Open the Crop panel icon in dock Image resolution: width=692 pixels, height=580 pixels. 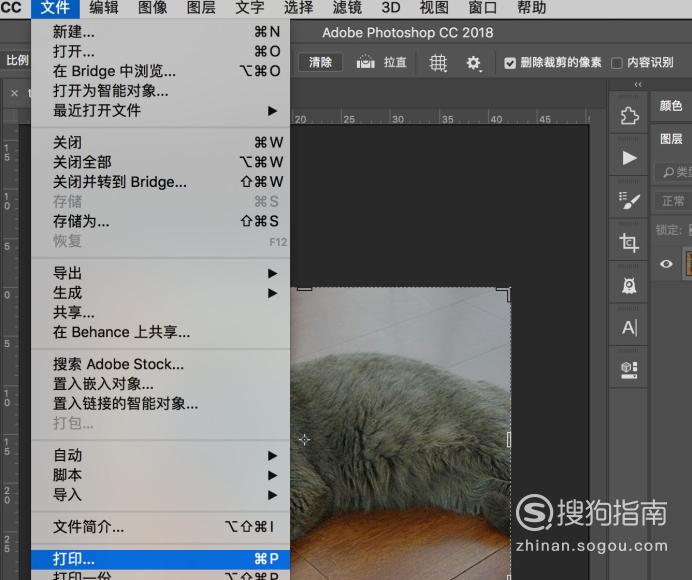click(629, 242)
